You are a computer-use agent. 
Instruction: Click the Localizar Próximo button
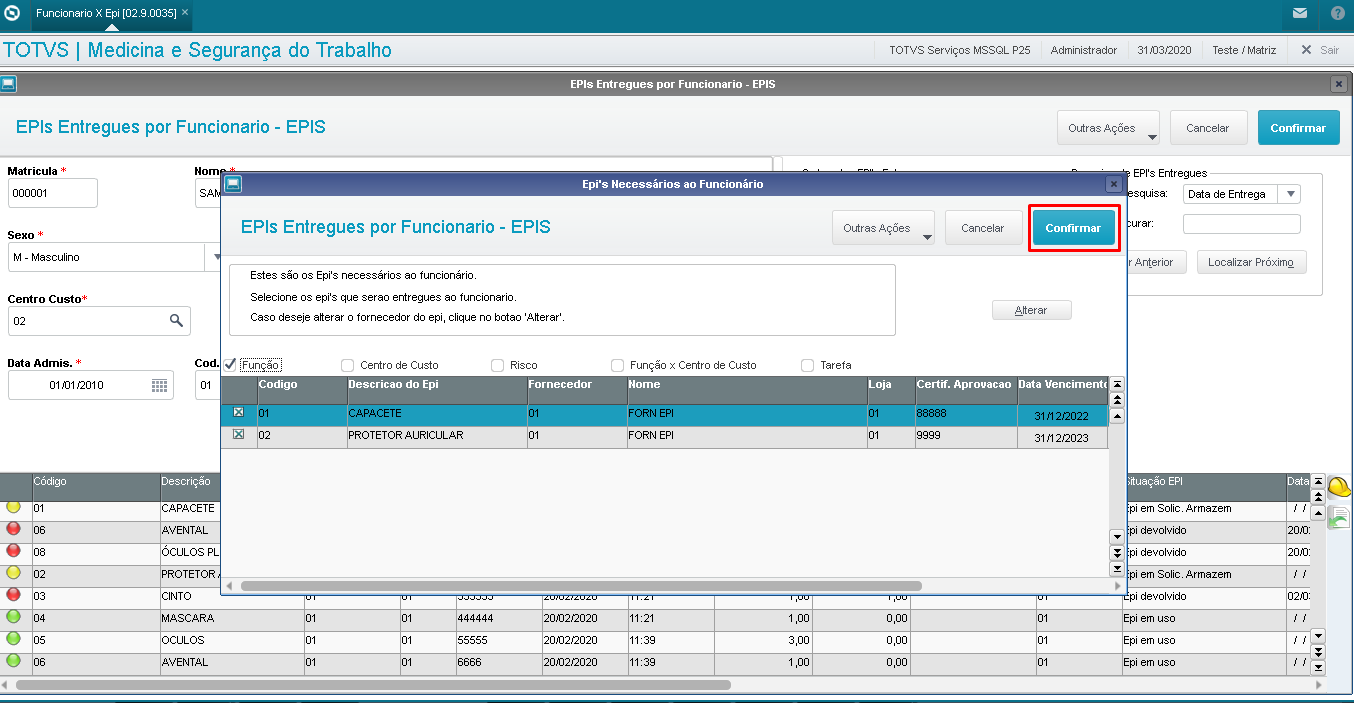1251,262
